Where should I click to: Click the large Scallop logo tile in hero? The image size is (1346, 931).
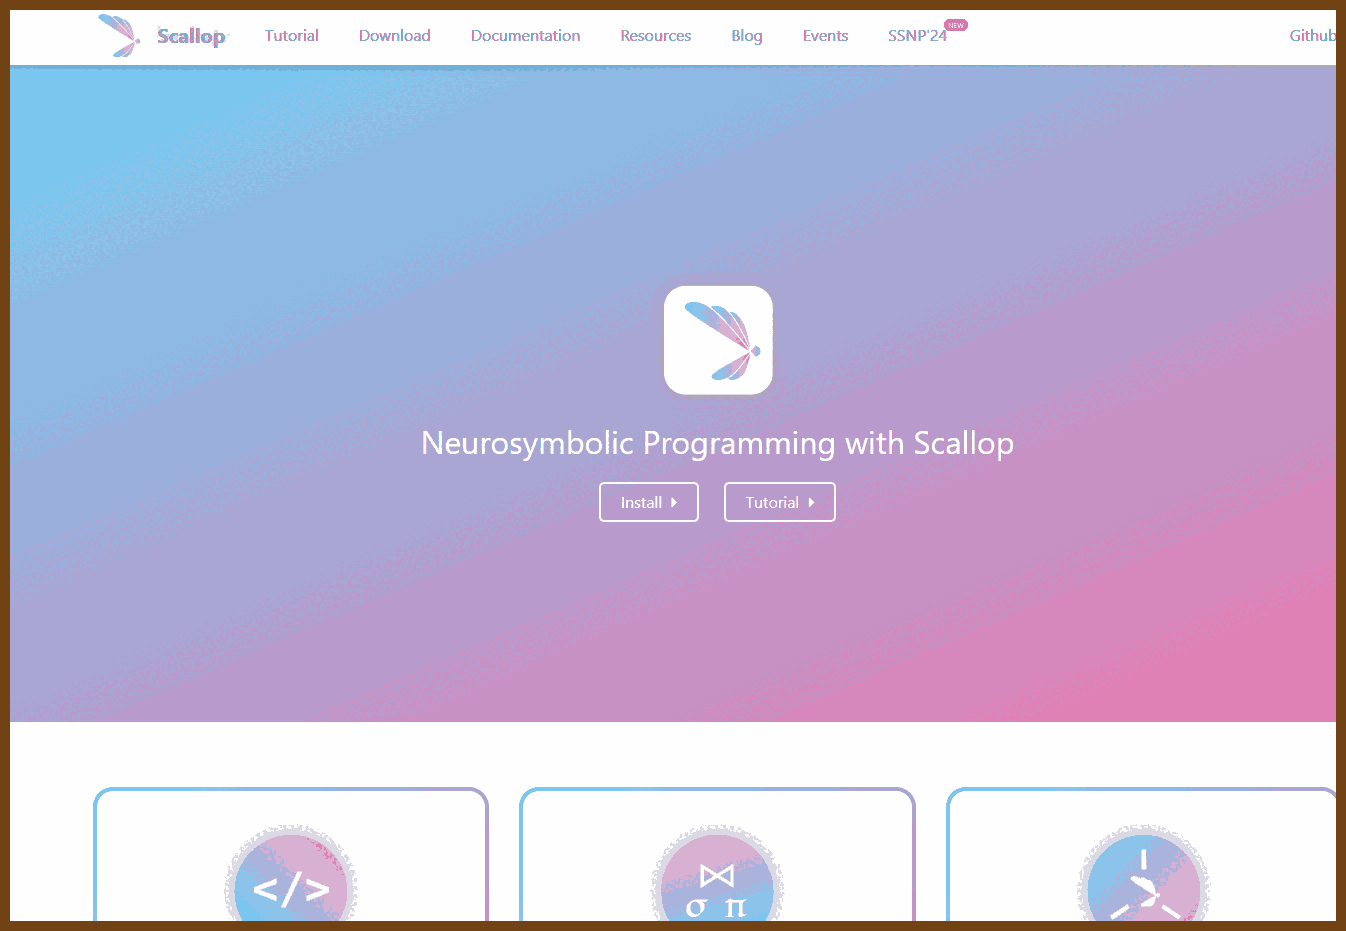tap(718, 341)
